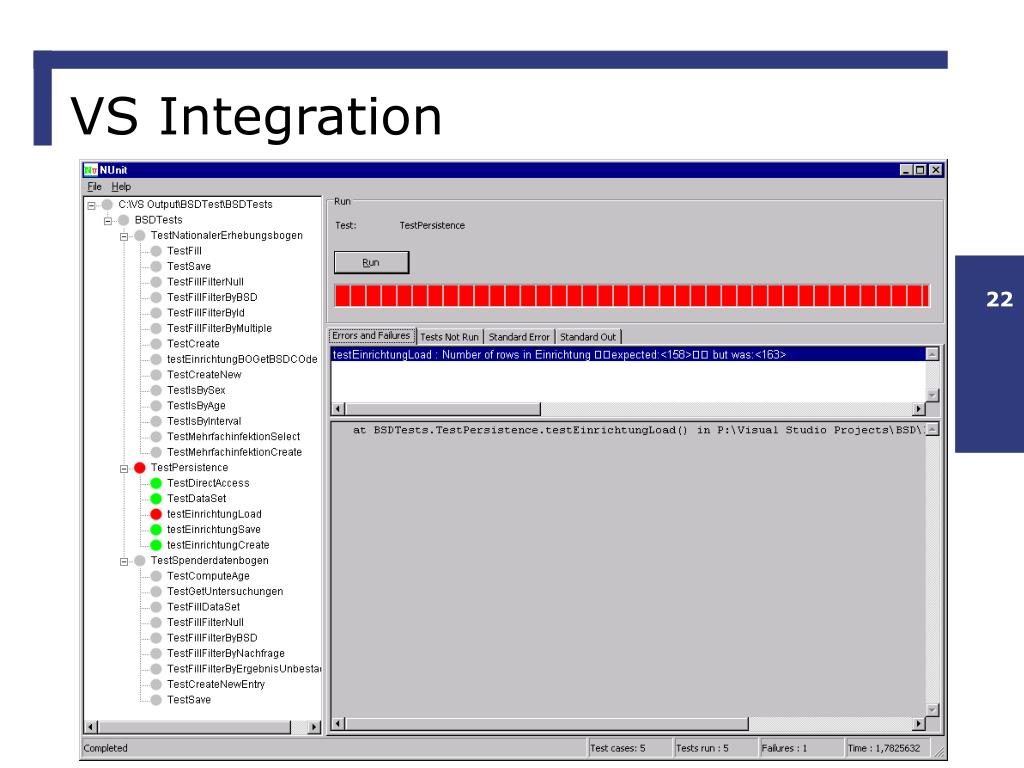Click gray status circle next to TestIsBySex
Screen dimensions: 1024x768
point(156,390)
